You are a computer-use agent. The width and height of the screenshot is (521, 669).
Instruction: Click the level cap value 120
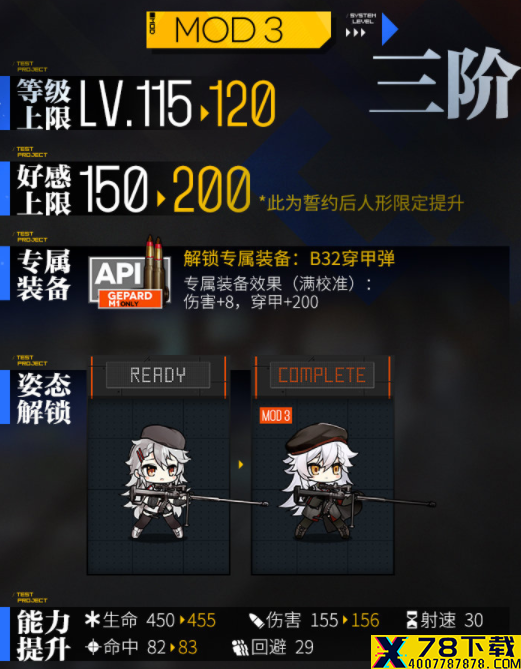coord(242,104)
